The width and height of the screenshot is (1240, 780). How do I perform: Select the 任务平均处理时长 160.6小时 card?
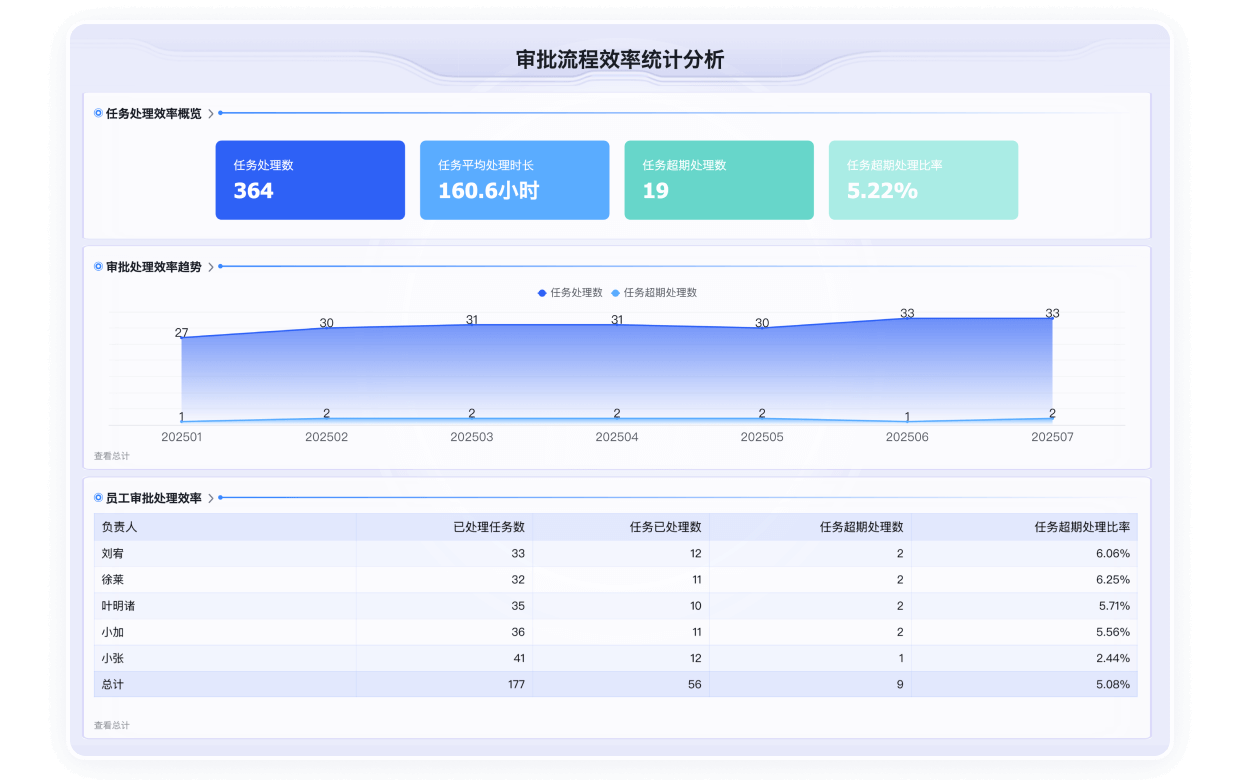point(514,179)
